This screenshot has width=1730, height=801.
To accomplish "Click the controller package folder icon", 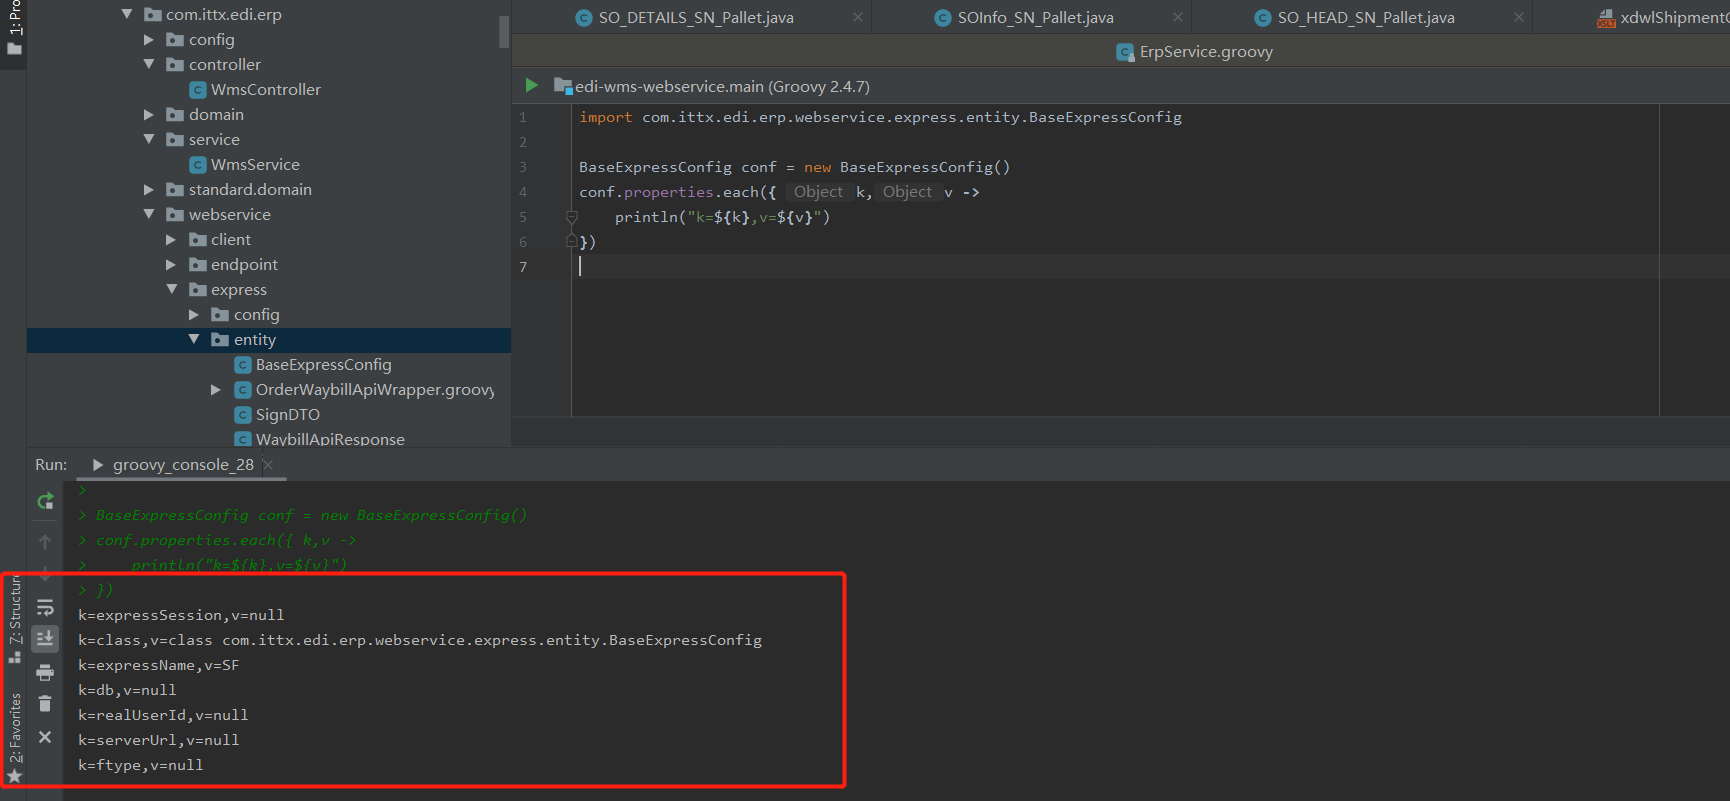I will pos(175,65).
